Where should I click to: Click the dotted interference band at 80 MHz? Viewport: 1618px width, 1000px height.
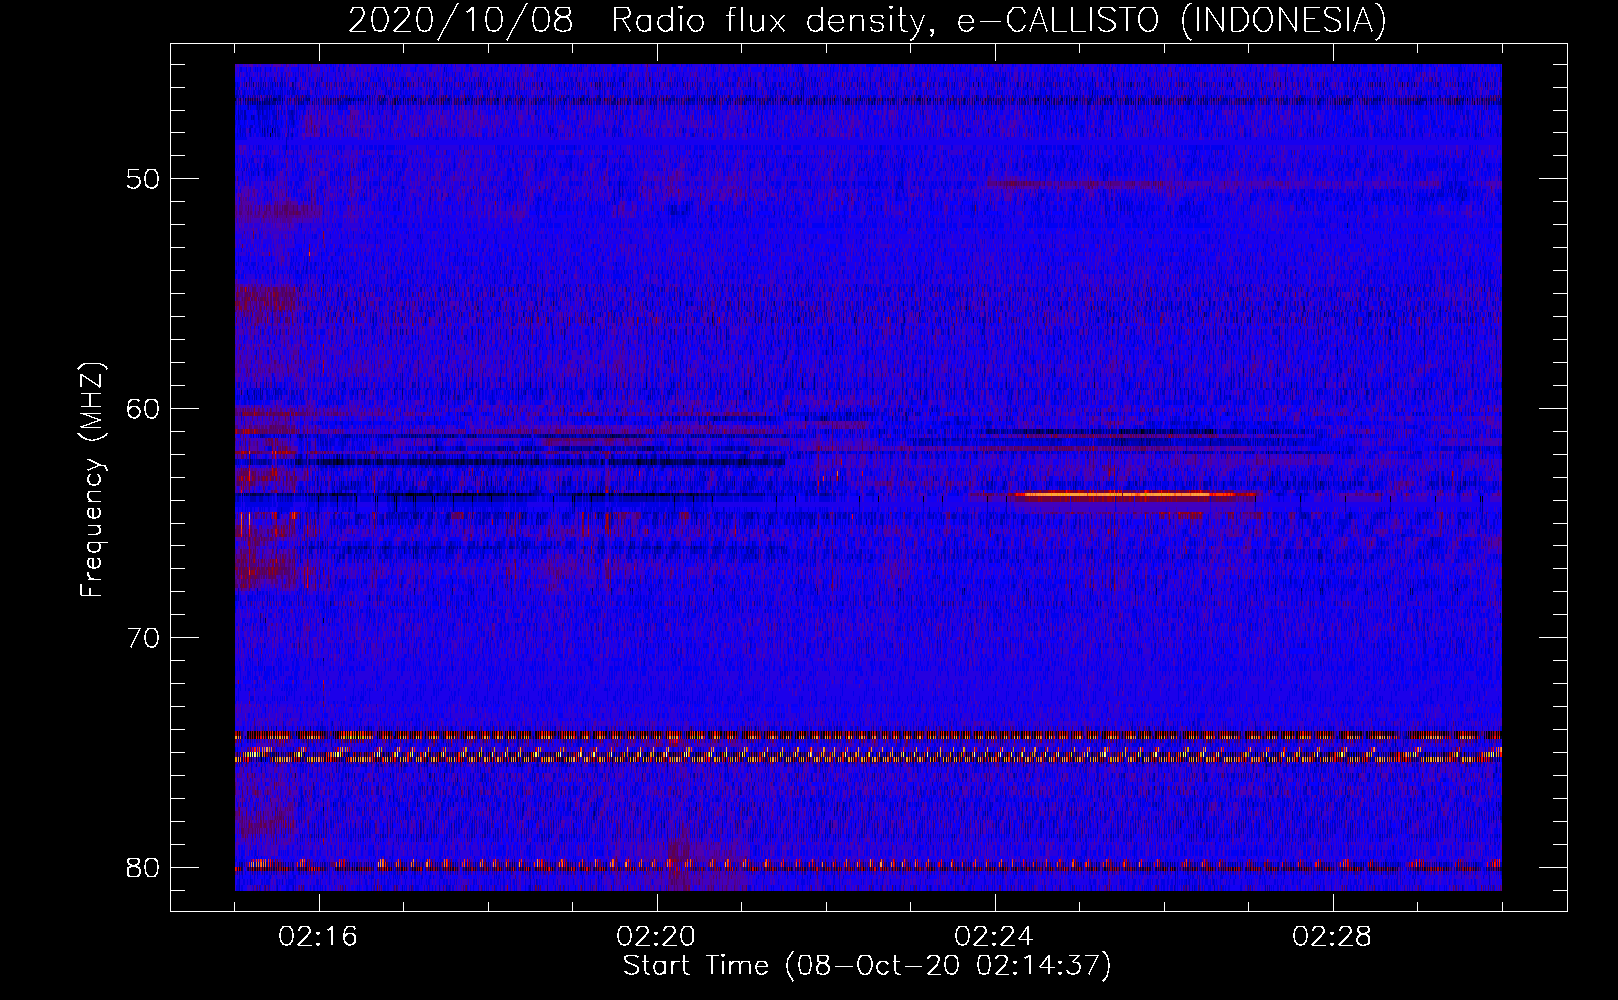pyautogui.click(x=868, y=865)
